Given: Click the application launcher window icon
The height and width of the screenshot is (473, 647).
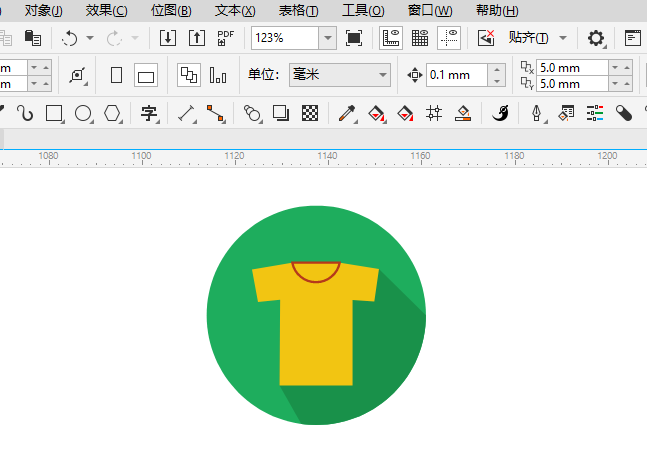Looking at the screenshot, I should (x=632, y=38).
